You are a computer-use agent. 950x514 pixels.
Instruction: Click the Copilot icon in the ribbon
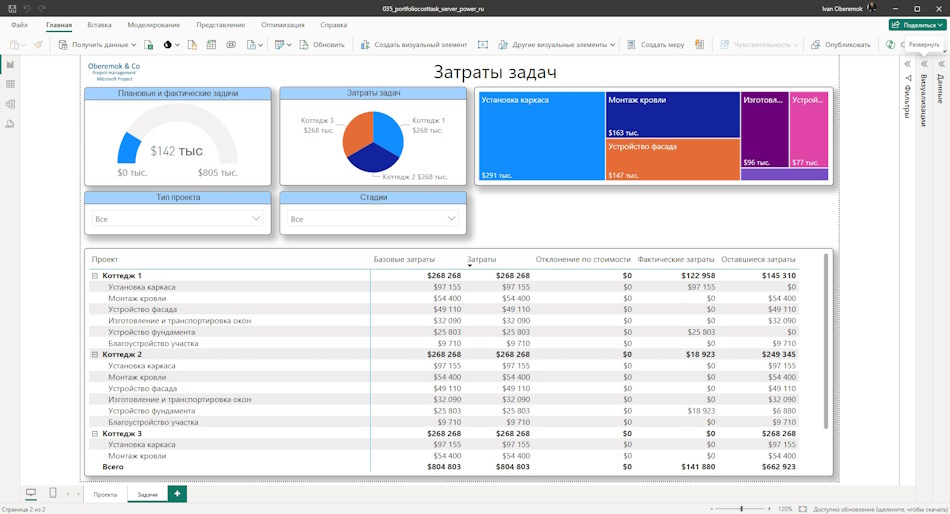[x=891, y=45]
